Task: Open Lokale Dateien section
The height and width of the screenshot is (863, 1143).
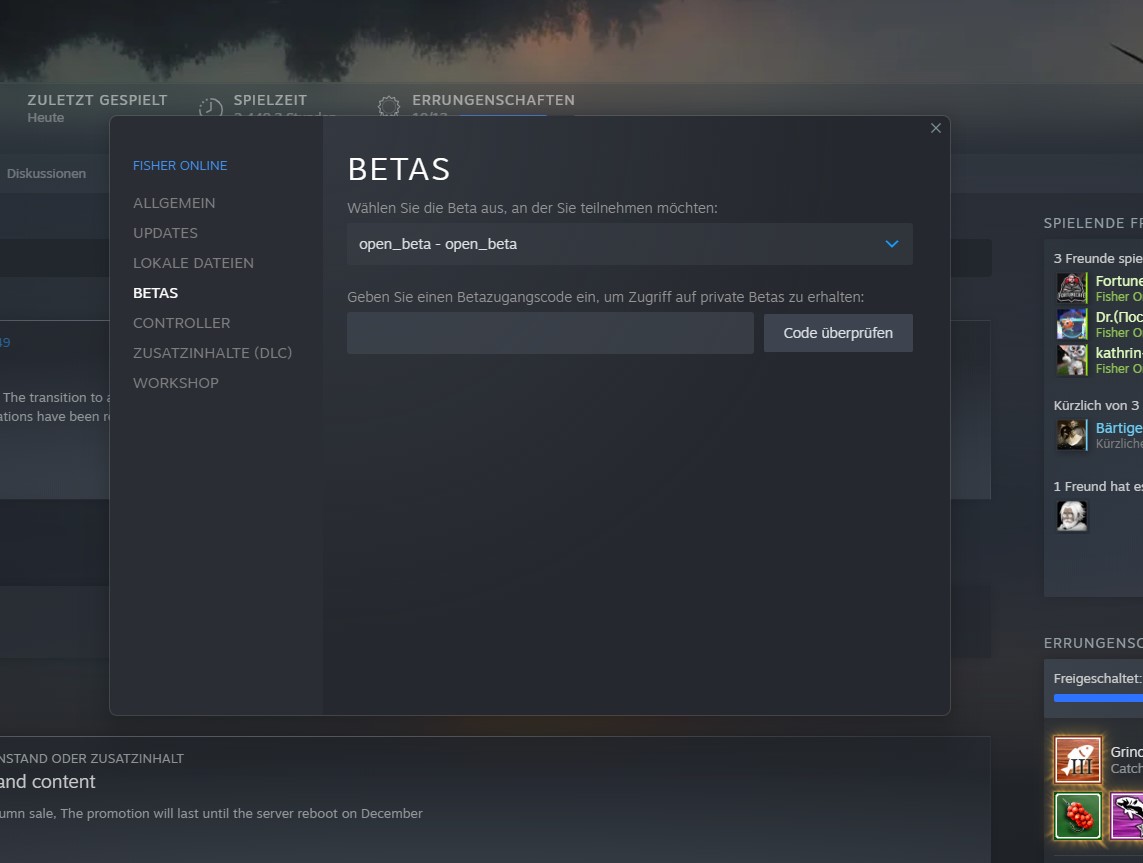Action: (x=193, y=263)
